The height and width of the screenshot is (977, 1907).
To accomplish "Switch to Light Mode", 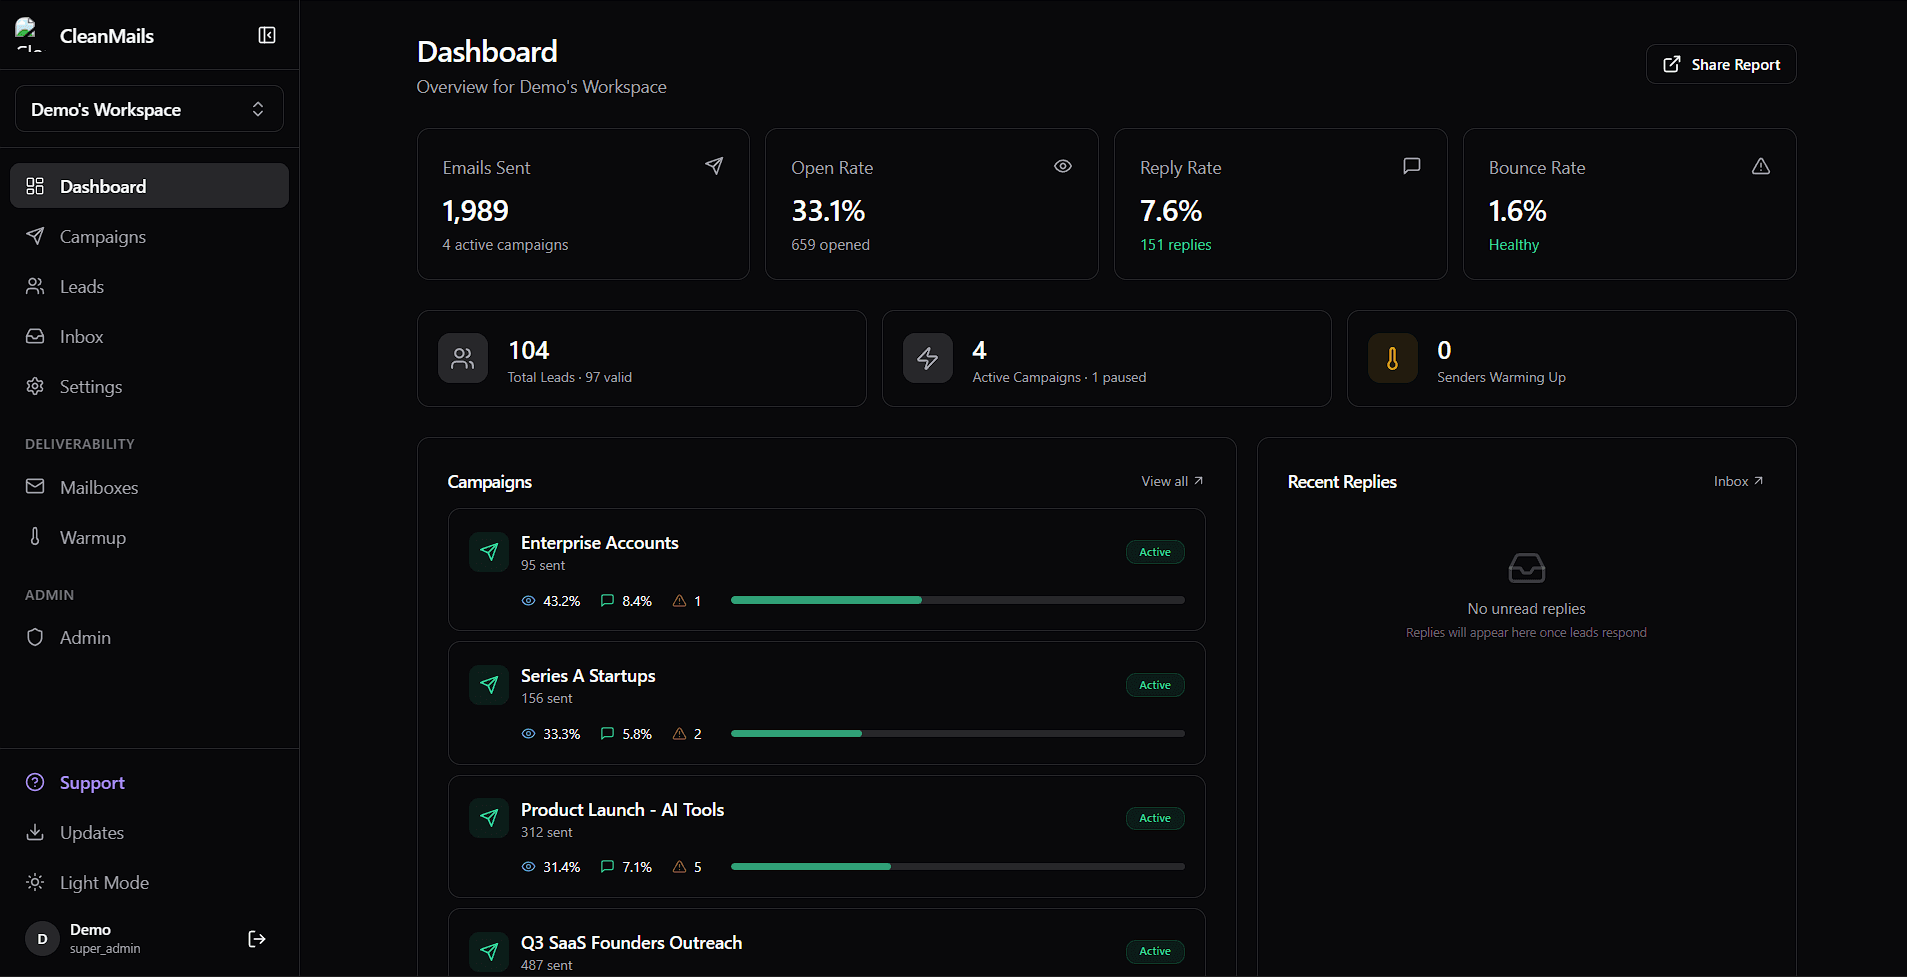I will click(149, 882).
